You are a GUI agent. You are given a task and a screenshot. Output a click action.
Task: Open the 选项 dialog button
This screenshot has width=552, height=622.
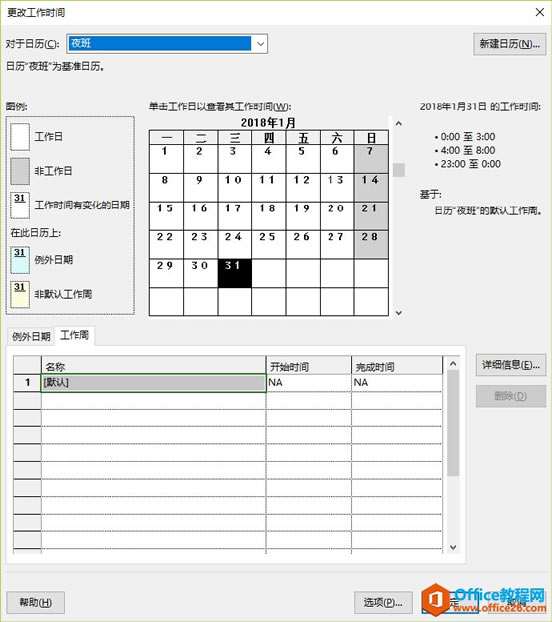tap(383, 603)
